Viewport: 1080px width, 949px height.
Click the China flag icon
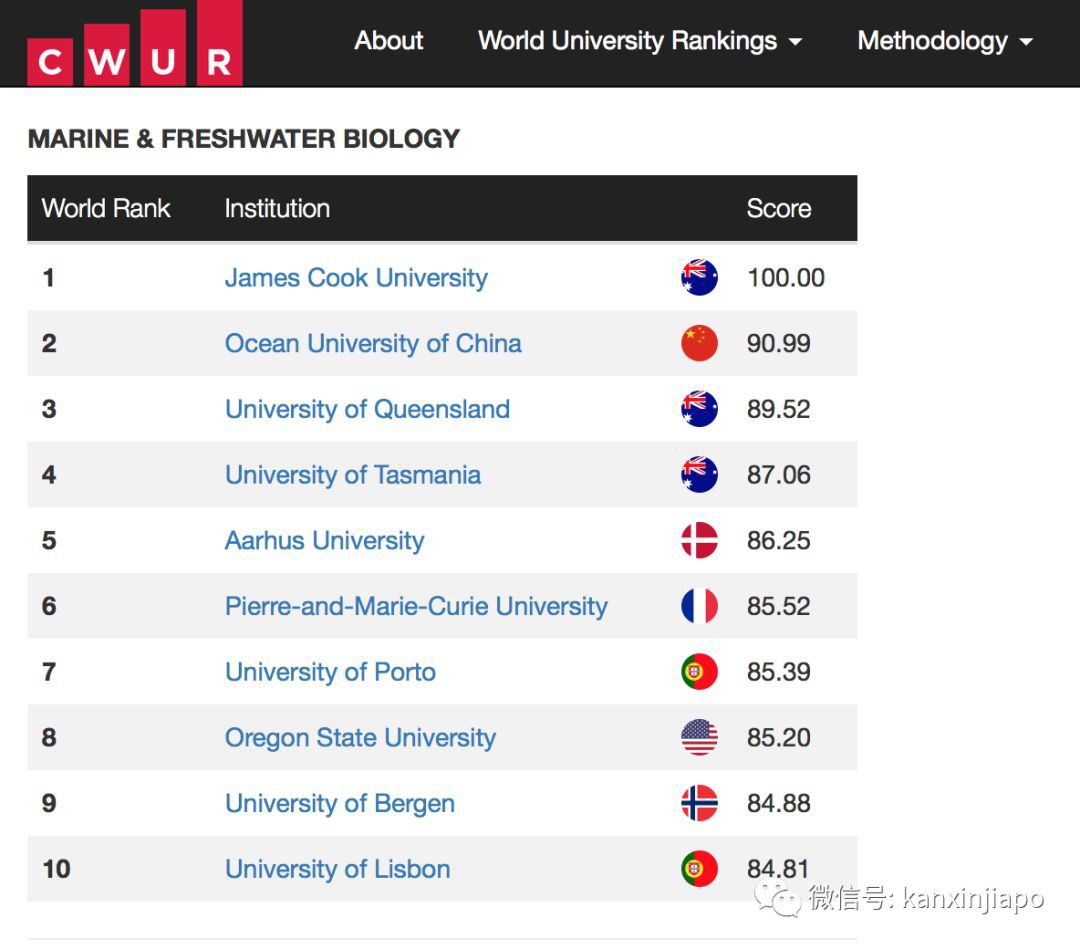click(x=699, y=343)
